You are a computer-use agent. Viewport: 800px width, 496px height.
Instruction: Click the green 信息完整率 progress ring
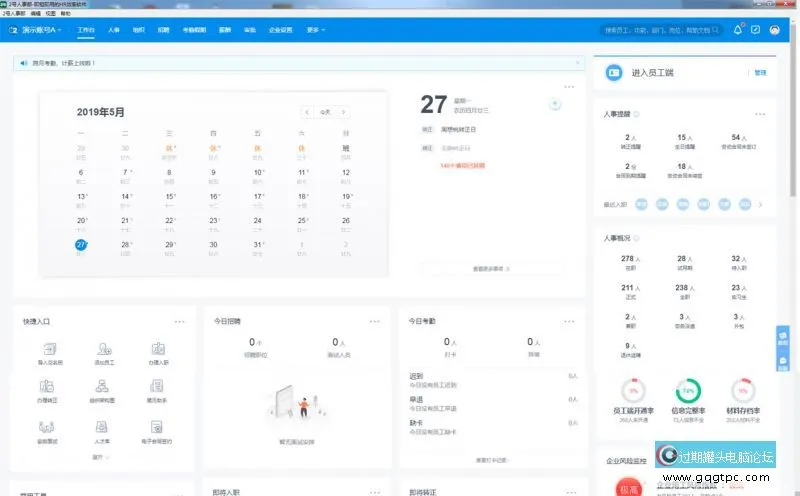point(688,391)
